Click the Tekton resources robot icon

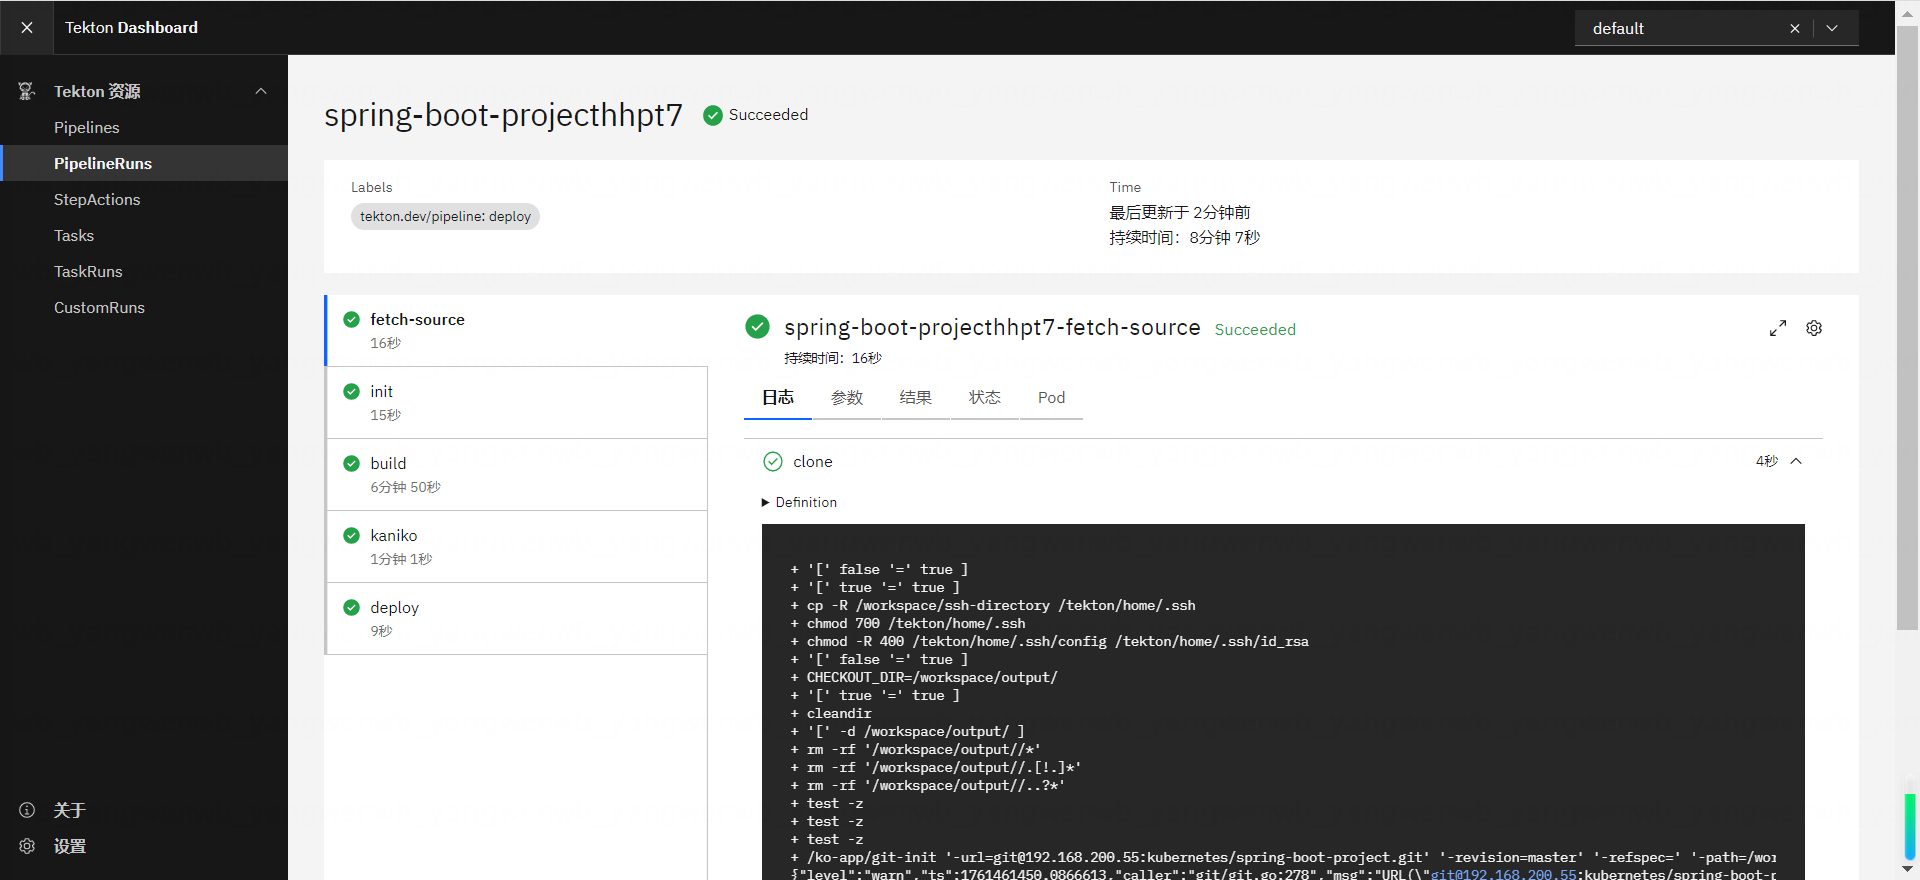(27, 92)
